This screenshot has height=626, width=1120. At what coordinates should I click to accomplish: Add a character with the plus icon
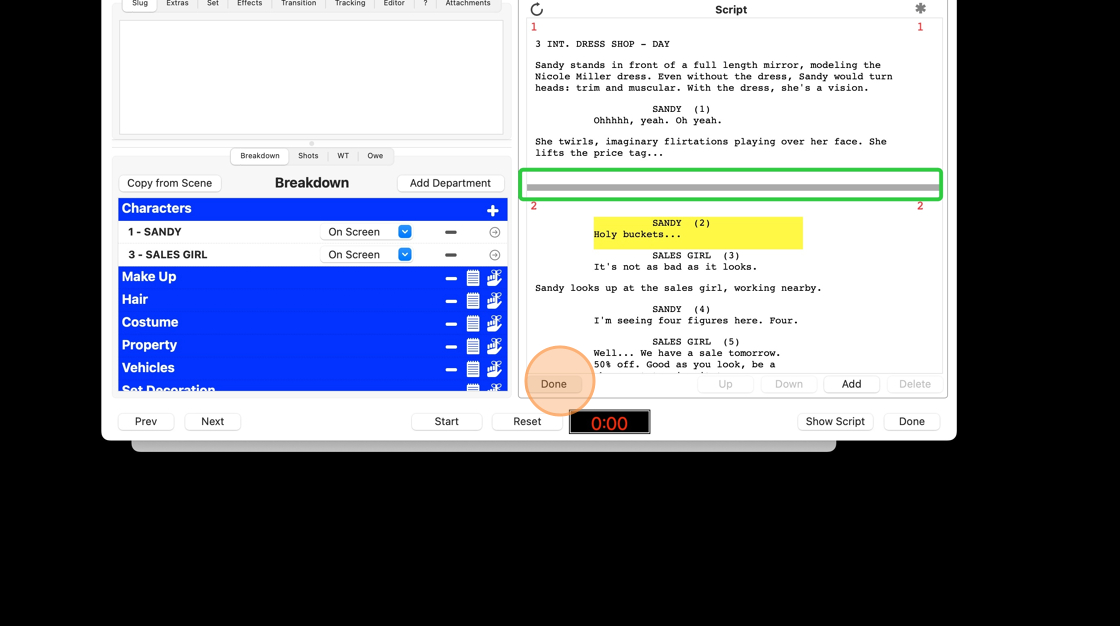tap(492, 210)
